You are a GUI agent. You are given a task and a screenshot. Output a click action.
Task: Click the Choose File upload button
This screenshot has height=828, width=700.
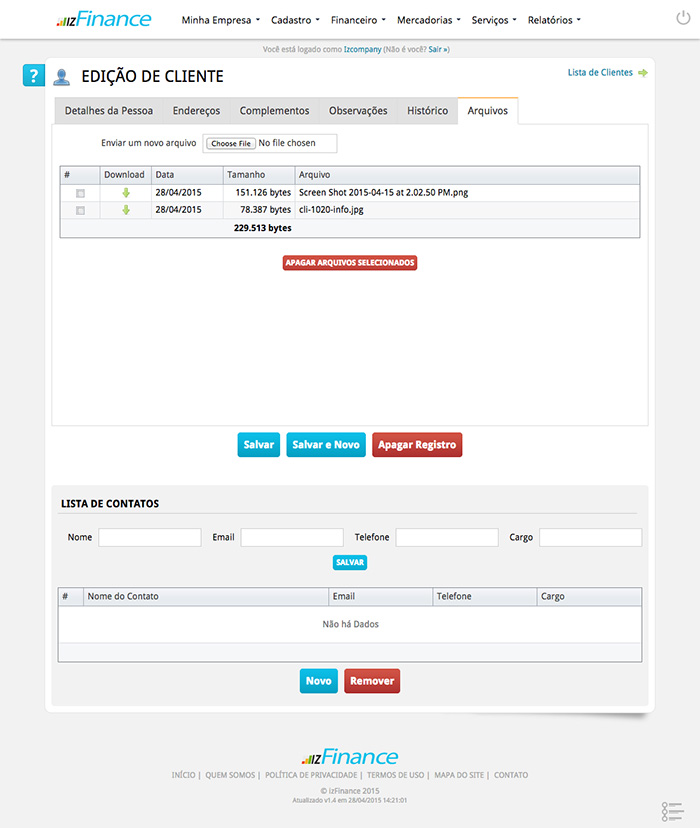coord(231,143)
